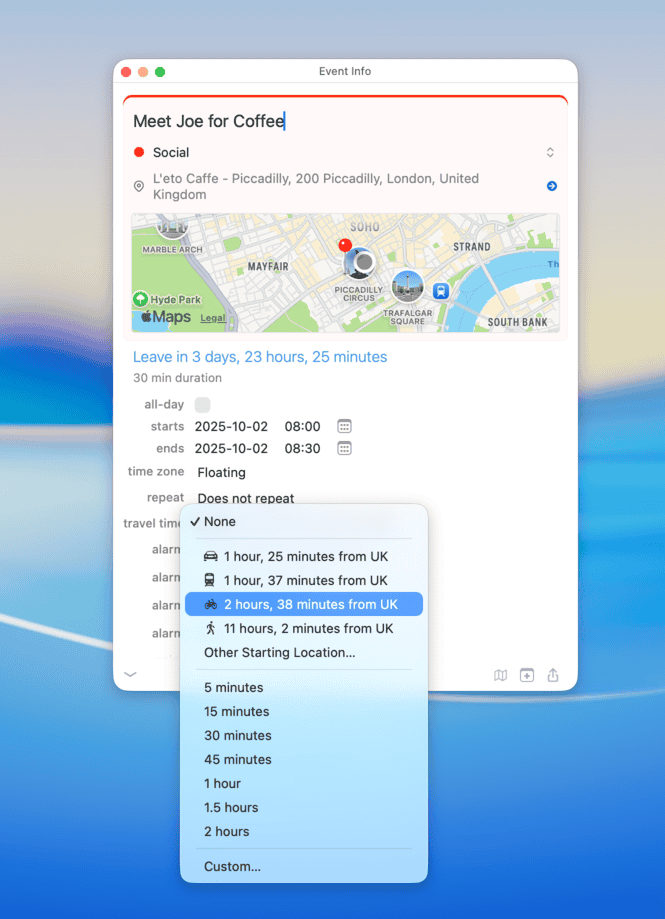Screen dimensions: 665x919
Task: Open the Floating time zone dropdown
Action: coord(221,472)
